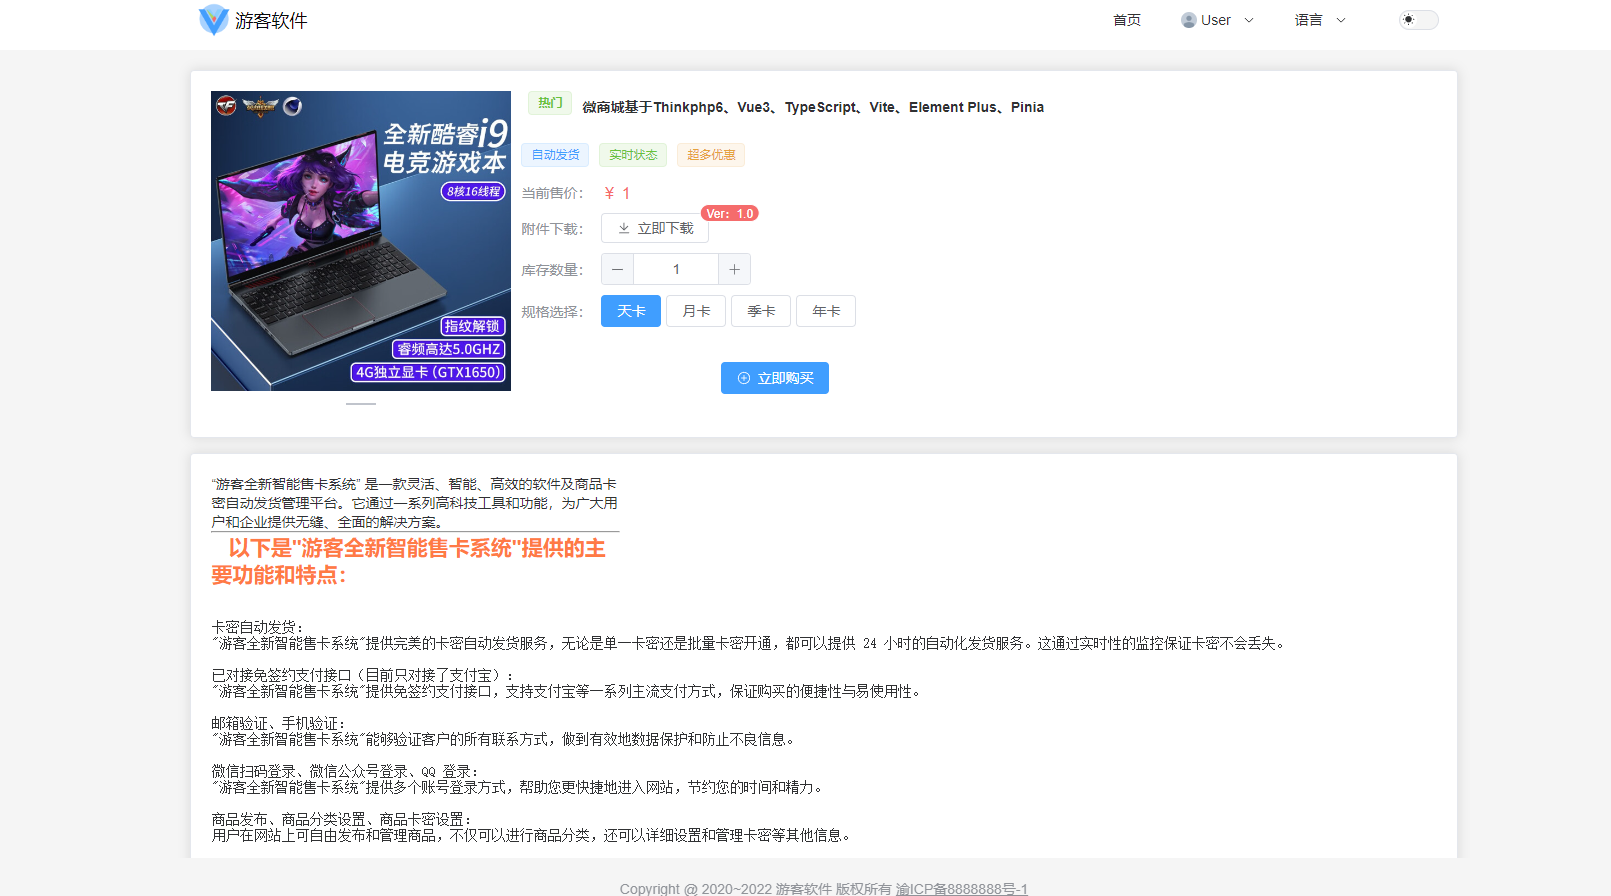The width and height of the screenshot is (1611, 896).
Task: Open the 渝ICP备 registration link in footer
Action: [x=961, y=888]
